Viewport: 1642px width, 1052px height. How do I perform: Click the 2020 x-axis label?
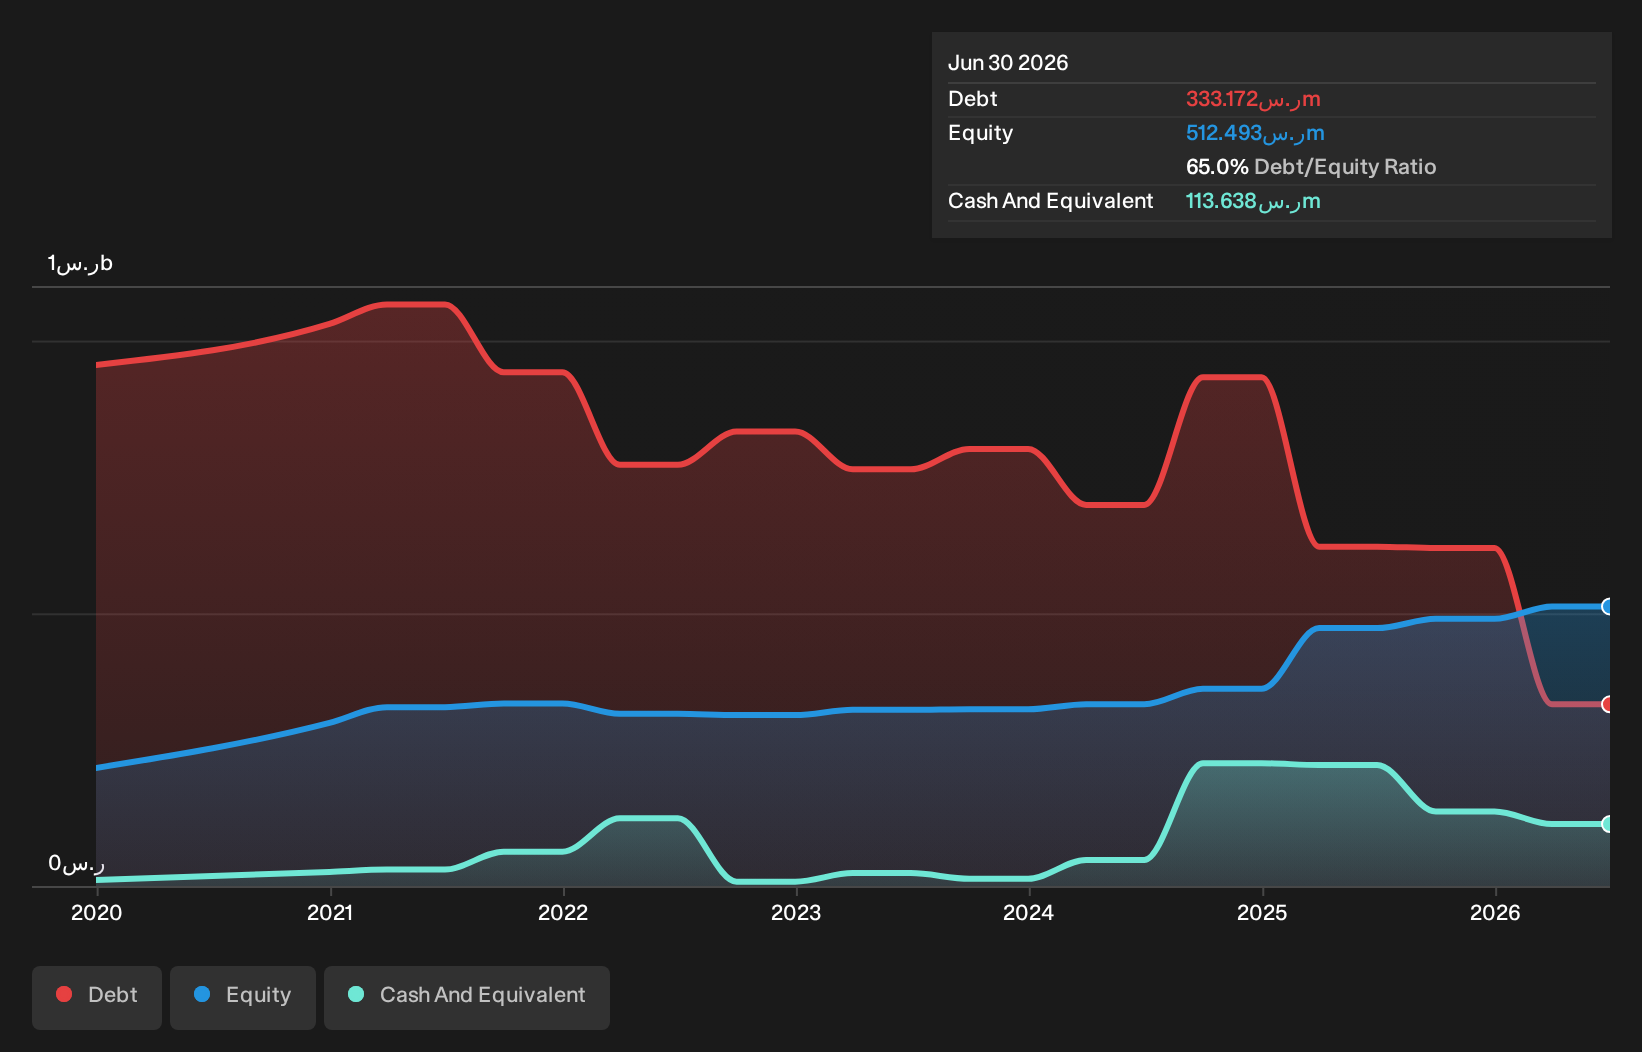tap(97, 912)
